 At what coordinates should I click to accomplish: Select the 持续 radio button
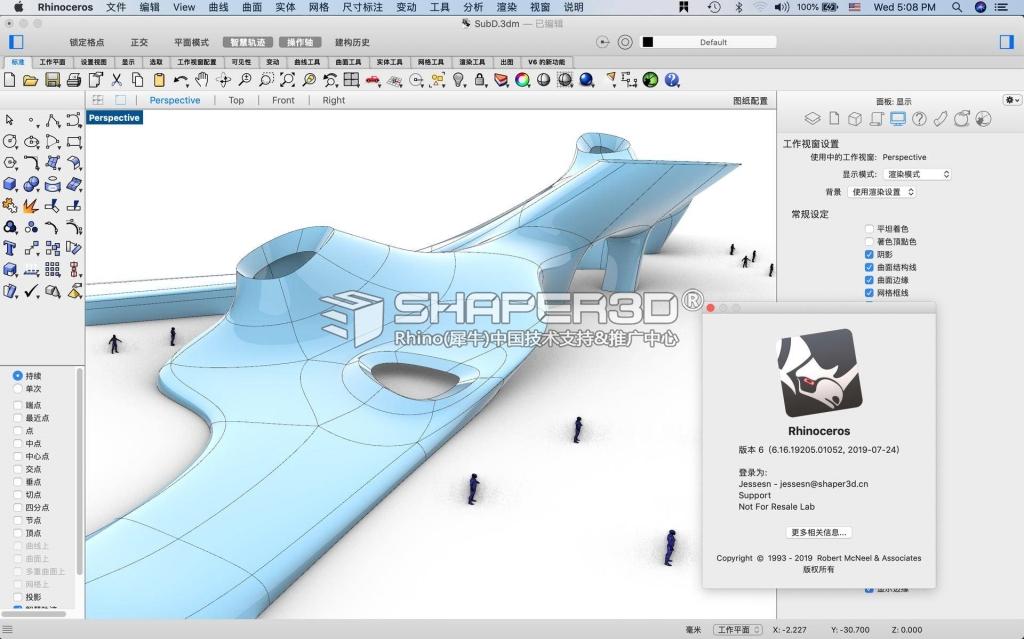tap(18, 376)
